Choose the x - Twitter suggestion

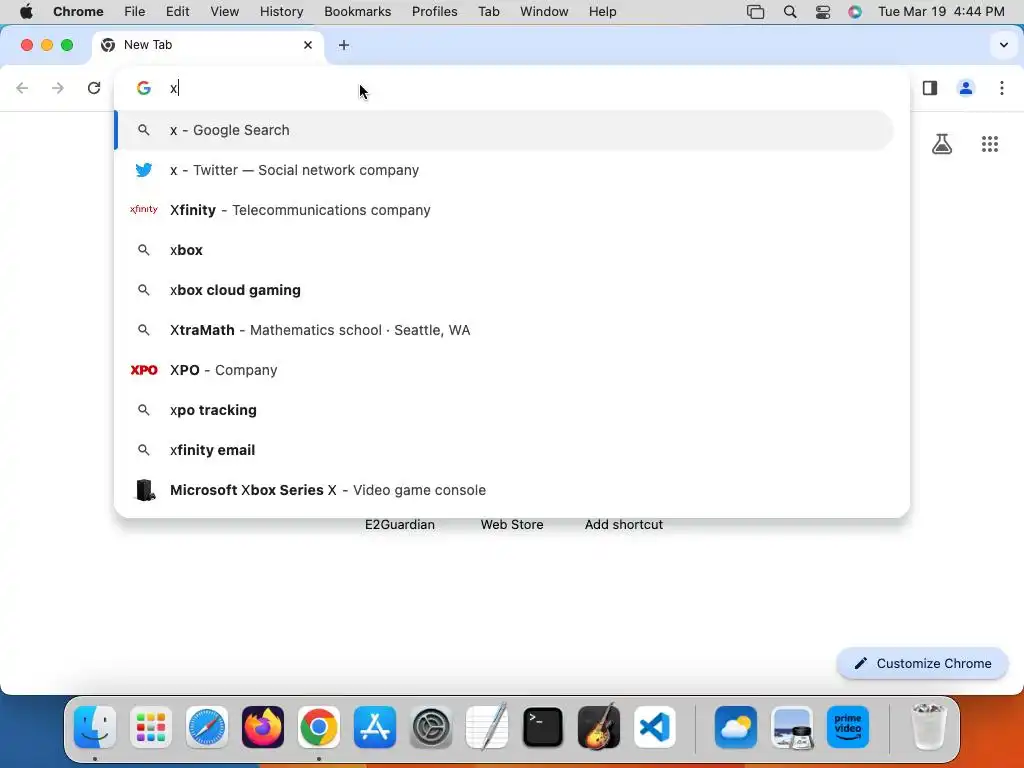505,170
